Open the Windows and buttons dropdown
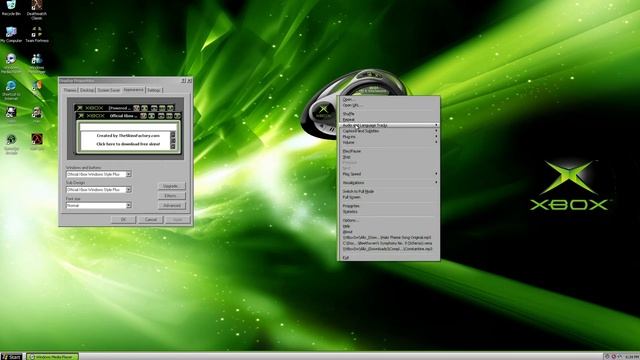The height and width of the screenshot is (360, 640). point(98,174)
